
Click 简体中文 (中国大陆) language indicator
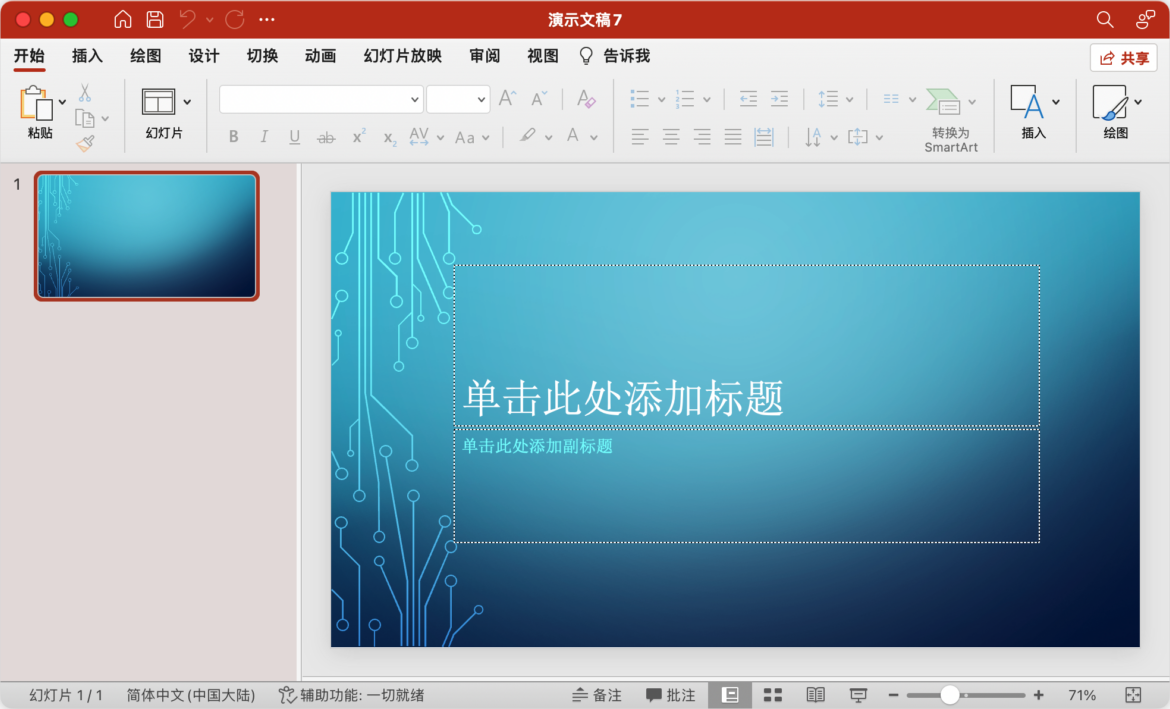(190, 695)
